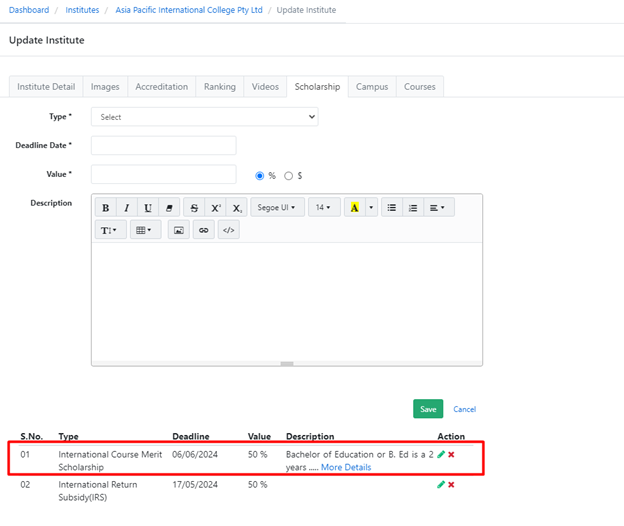Viewport: 624px width, 526px height.
Task: Open the paragraph alignment dropdown
Action: (x=439, y=208)
